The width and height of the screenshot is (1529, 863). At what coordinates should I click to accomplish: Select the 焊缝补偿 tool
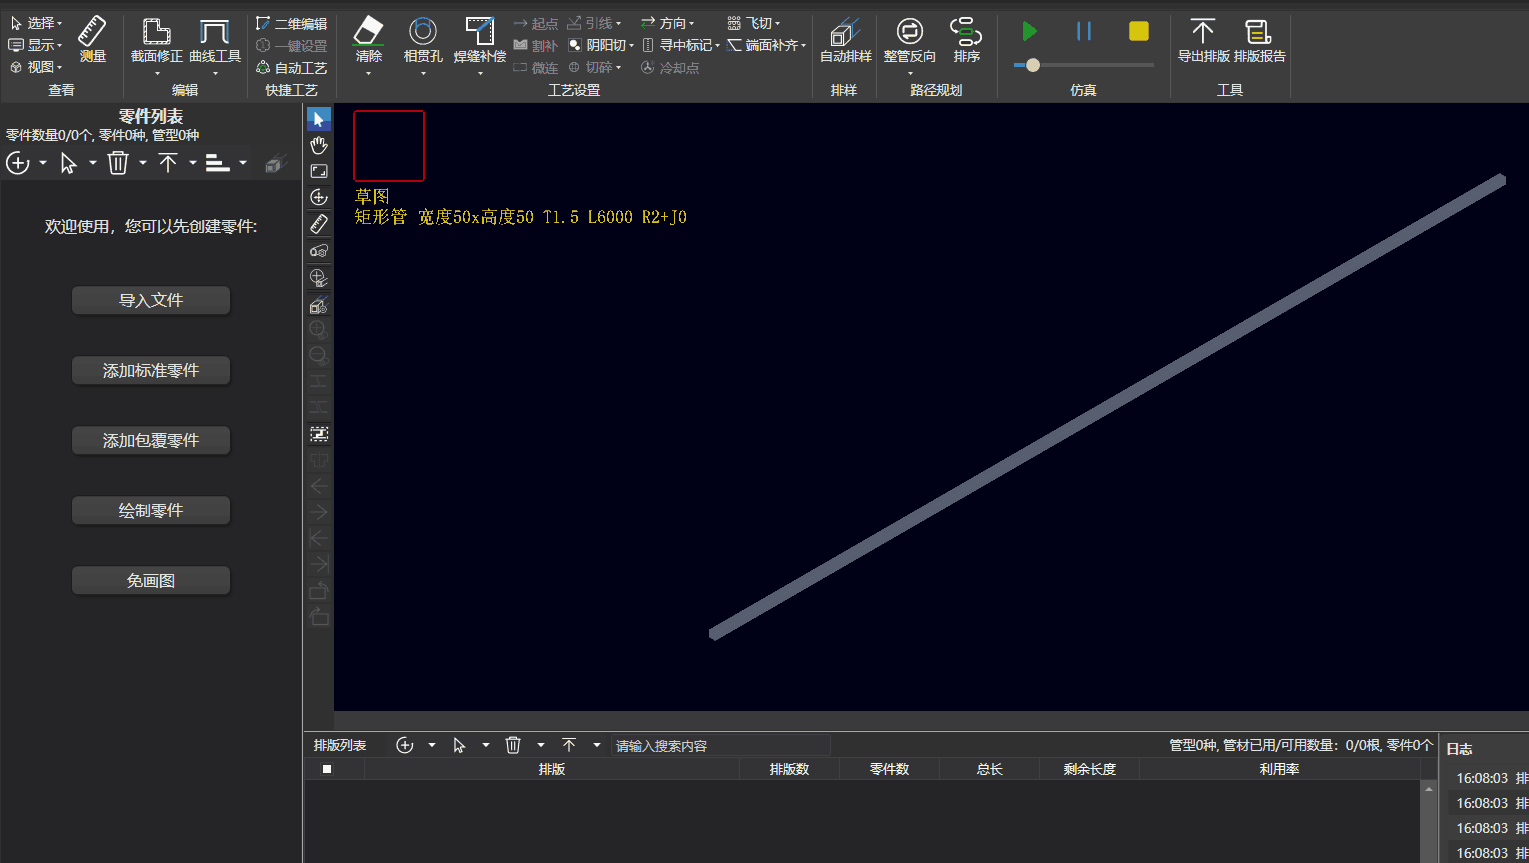(480, 40)
